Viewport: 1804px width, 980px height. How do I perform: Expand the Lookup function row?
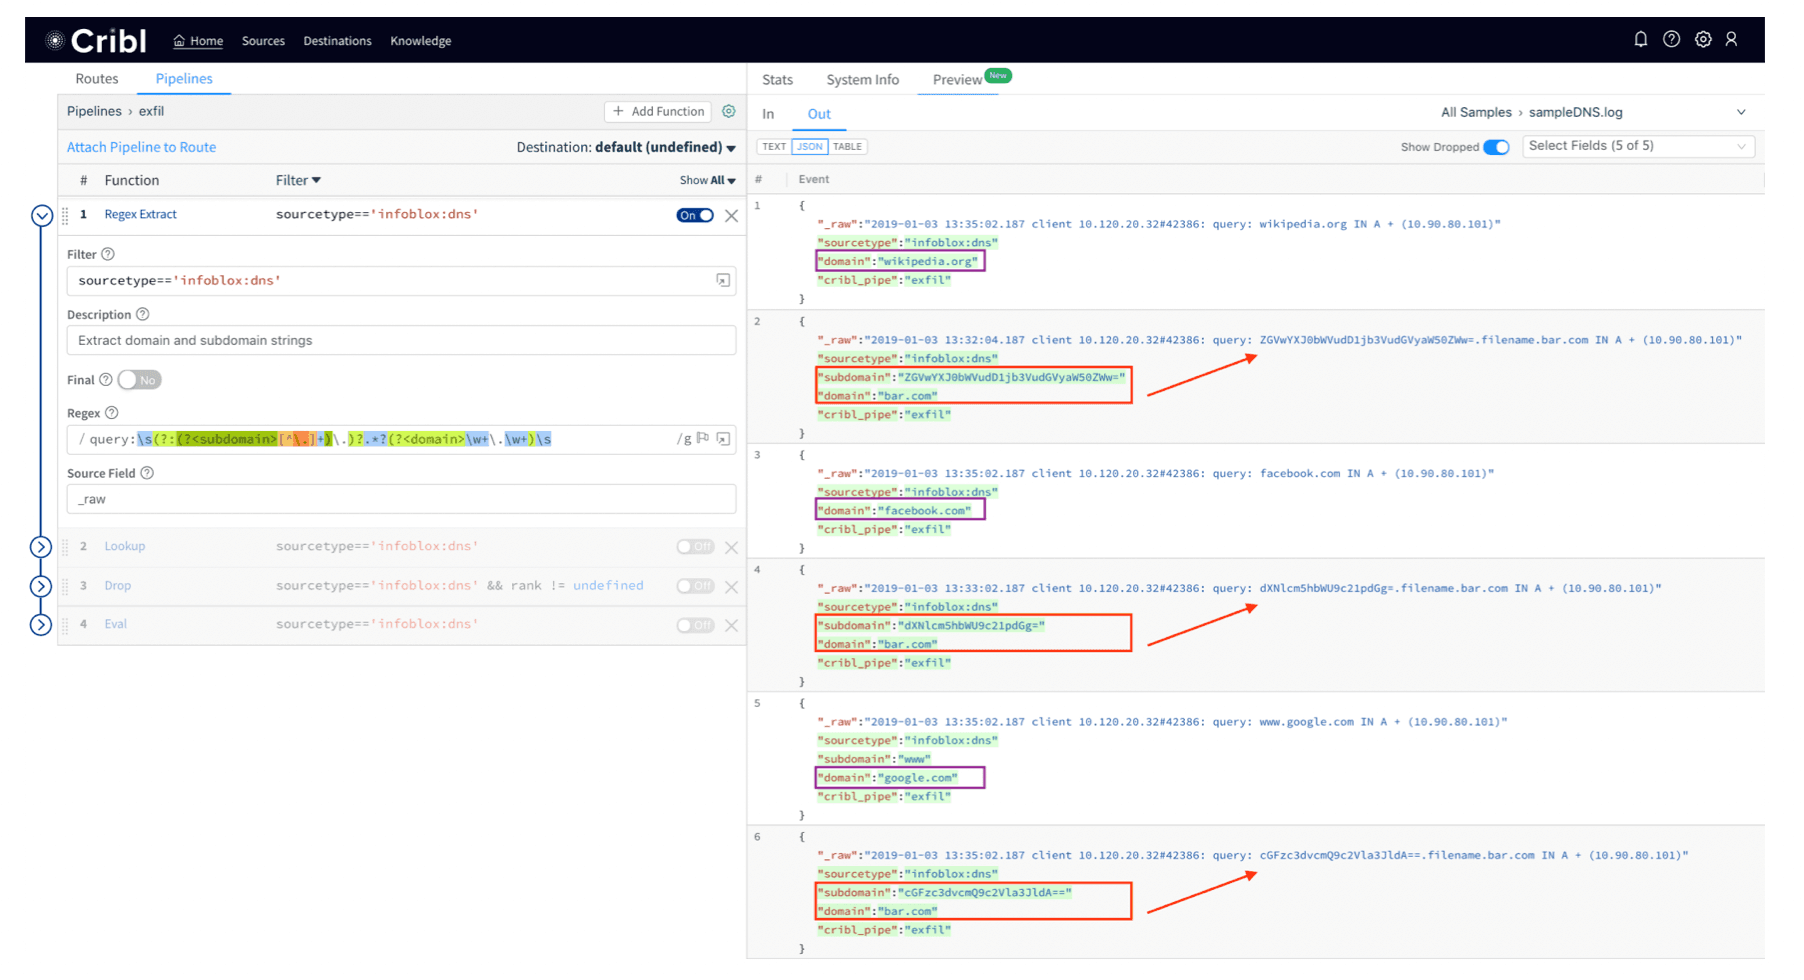tap(41, 547)
